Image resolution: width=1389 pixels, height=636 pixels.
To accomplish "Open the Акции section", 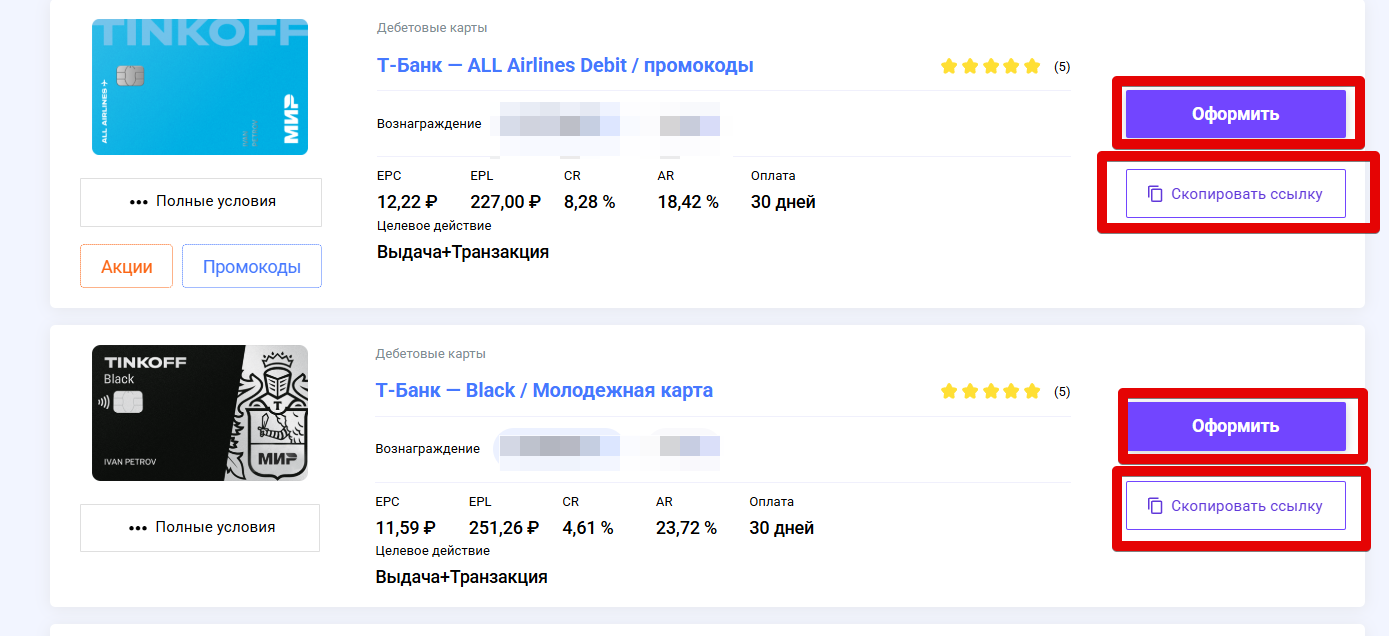I will 127,267.
